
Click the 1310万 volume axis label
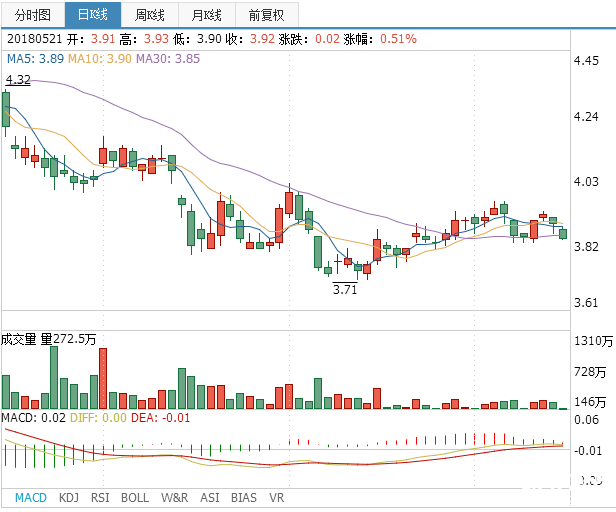593,341
